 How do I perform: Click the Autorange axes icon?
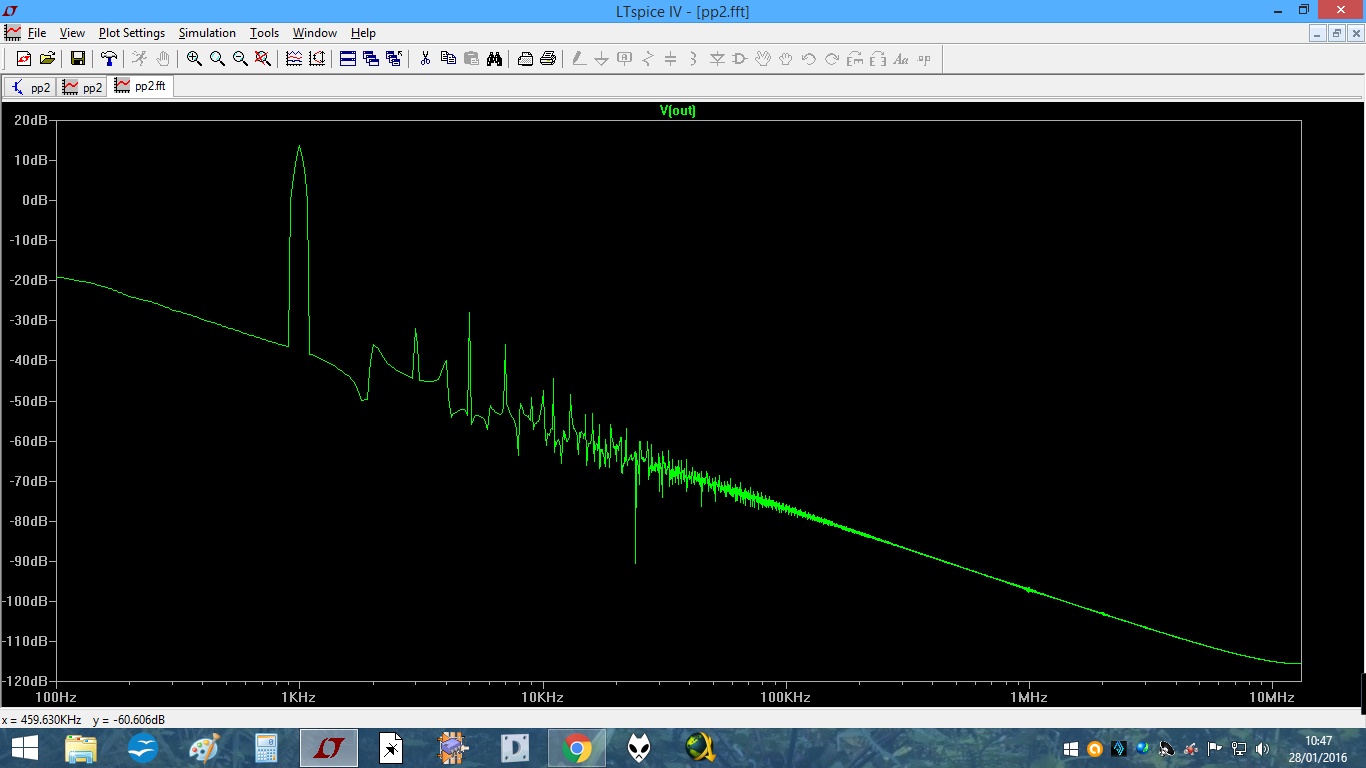pos(317,59)
